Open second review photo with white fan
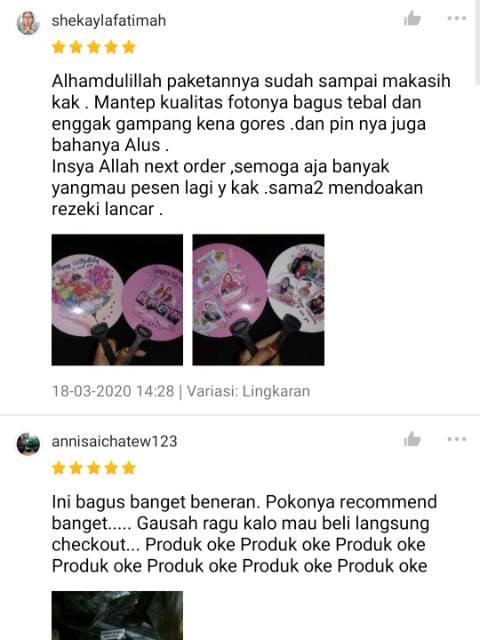Image resolution: width=480 pixels, height=640 pixels. point(258,300)
